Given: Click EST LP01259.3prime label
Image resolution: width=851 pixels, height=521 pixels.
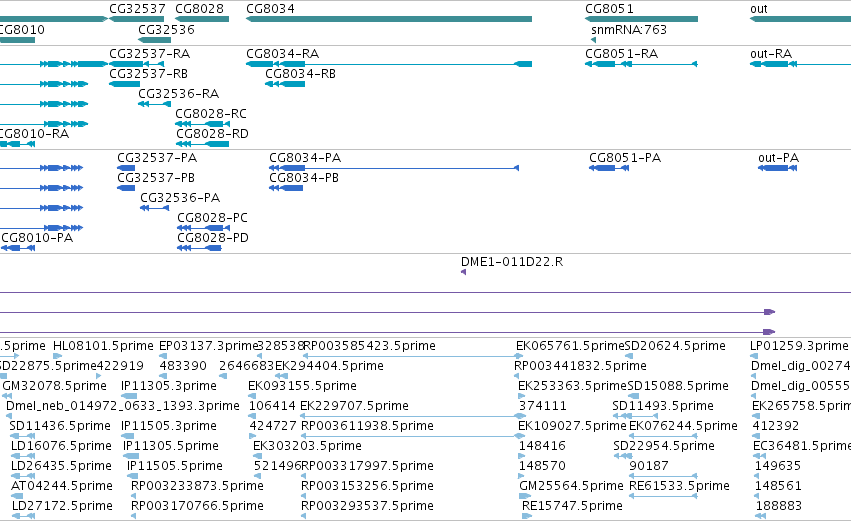Looking at the screenshot, I should pyautogui.click(x=799, y=346).
